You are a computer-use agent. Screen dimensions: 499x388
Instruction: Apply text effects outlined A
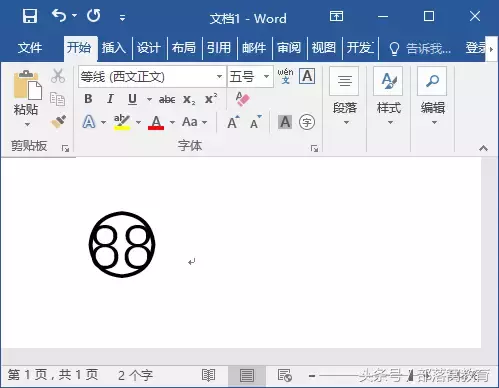click(89, 122)
